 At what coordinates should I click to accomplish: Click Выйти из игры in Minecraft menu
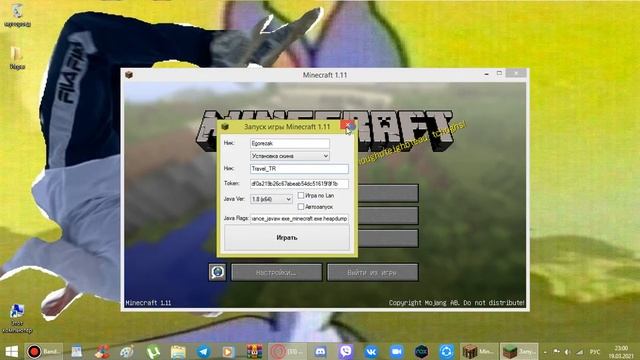(372, 272)
